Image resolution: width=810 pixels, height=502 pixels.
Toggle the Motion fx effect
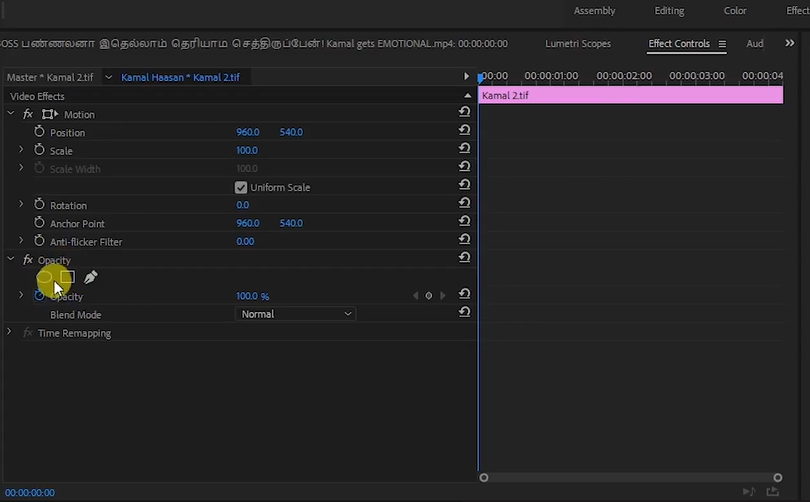point(28,114)
